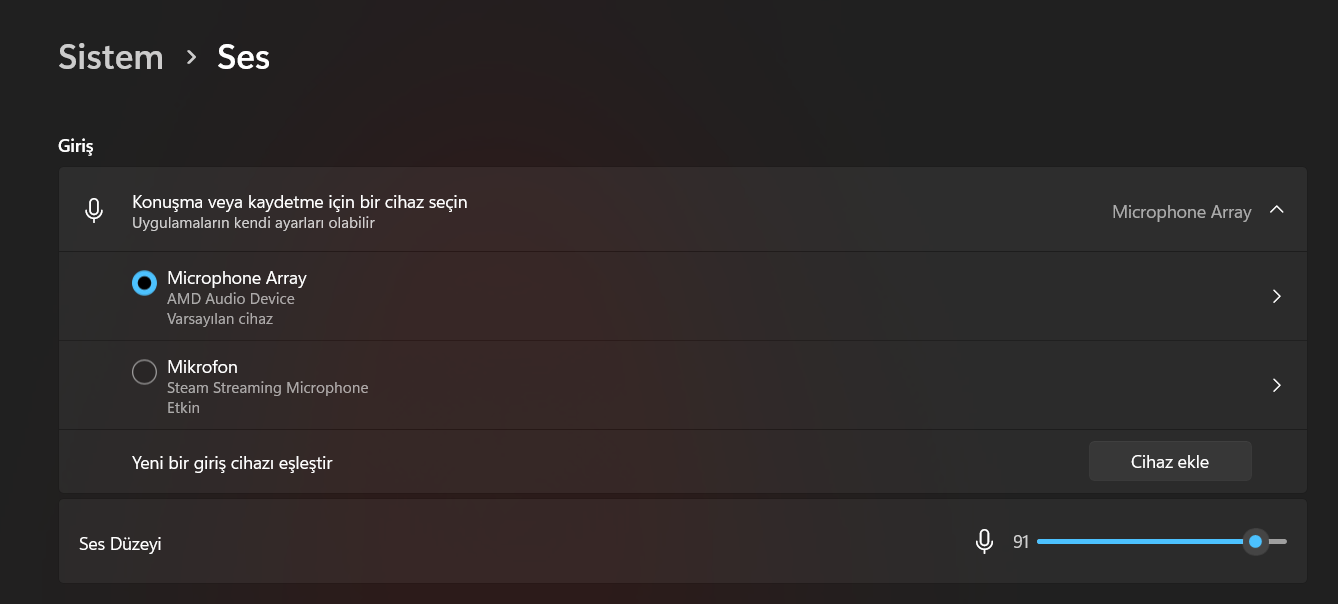
Task: Click the "AMD Audio Device" subtitle text
Action: click(x=230, y=299)
